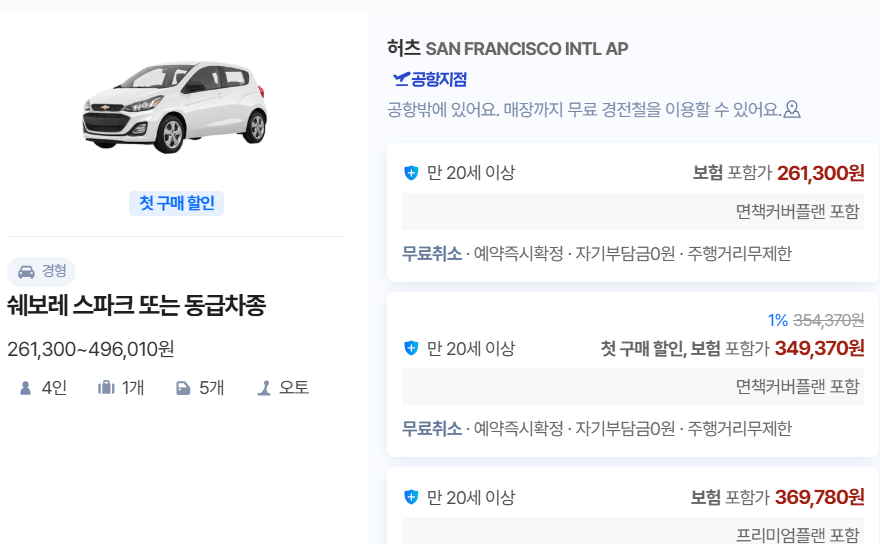Click the gear shift icon for 오토
The width and height of the screenshot is (880, 544).
pyautogui.click(x=264, y=388)
